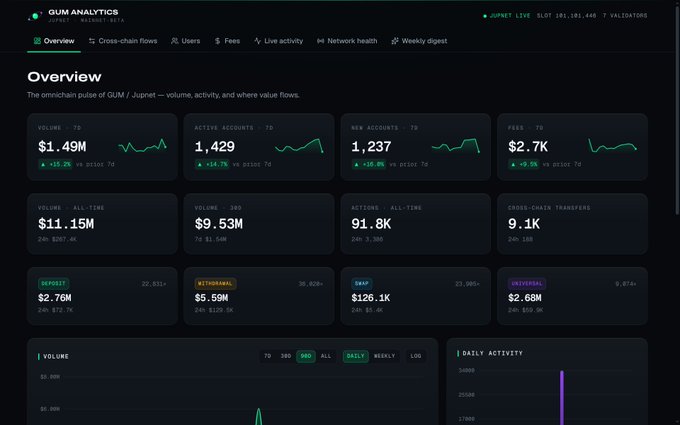The height and width of the screenshot is (425, 680).
Task: Click the $2.68M universal amount
Action: pos(525,298)
